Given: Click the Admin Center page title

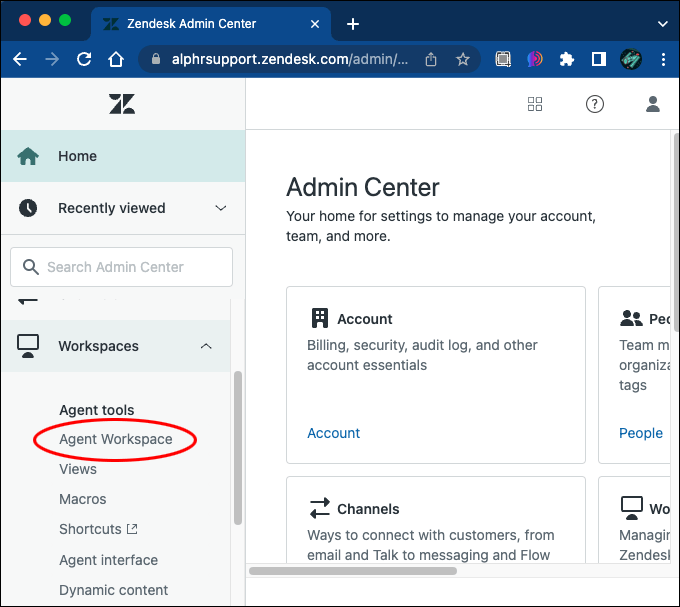Looking at the screenshot, I should (363, 187).
